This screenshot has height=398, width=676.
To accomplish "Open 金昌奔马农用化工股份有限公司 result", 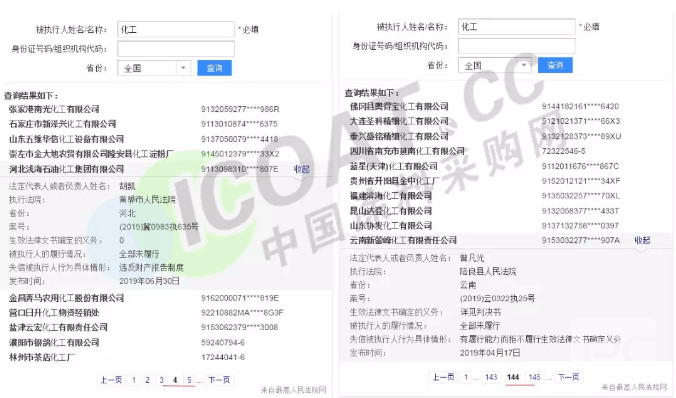I will coord(66,298).
